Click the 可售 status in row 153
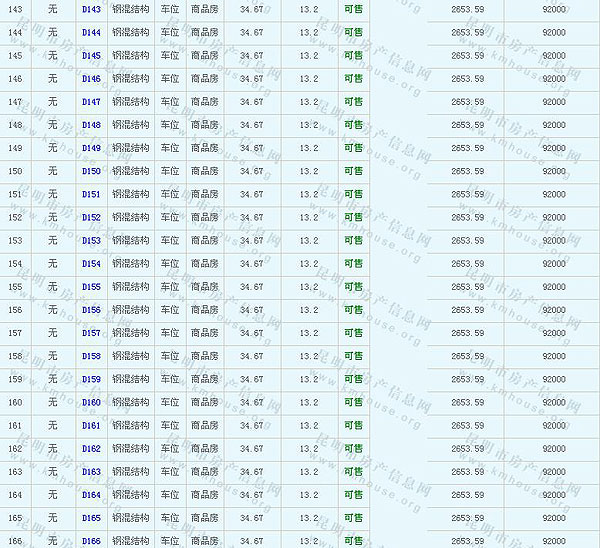This screenshot has height=548, width=600. [353, 240]
